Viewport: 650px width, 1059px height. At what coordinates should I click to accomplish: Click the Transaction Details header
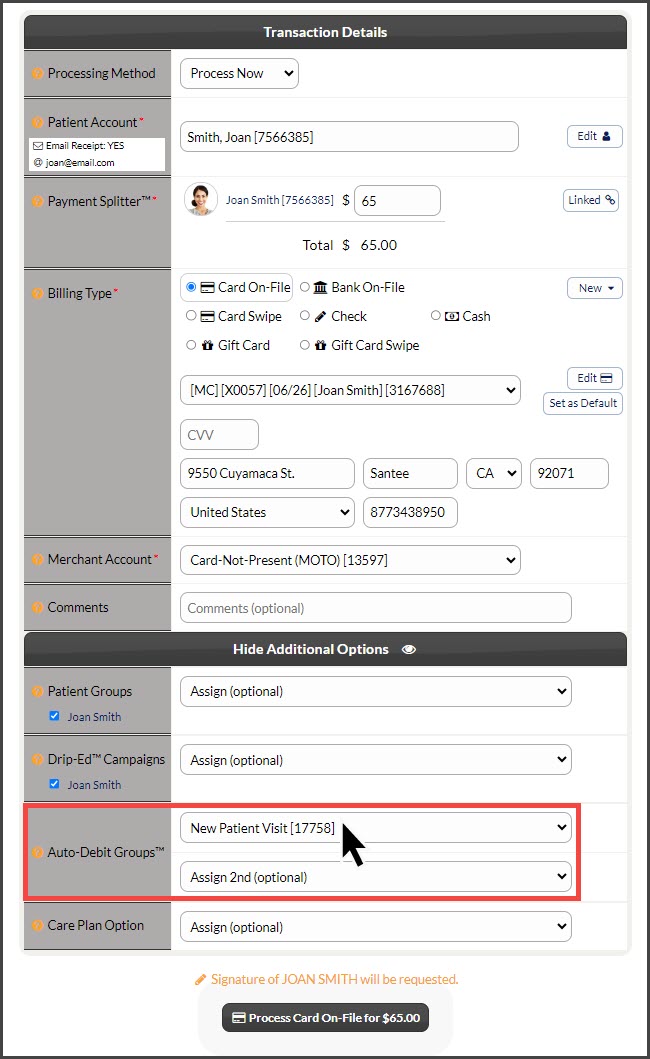pos(325,32)
